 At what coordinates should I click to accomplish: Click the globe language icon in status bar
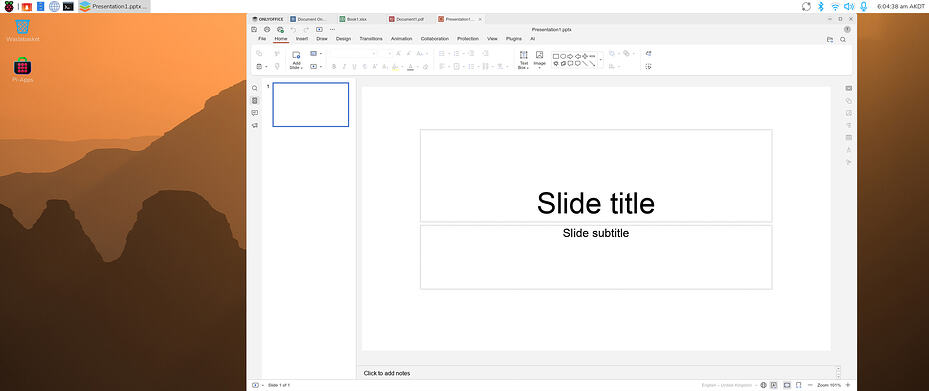click(x=764, y=385)
